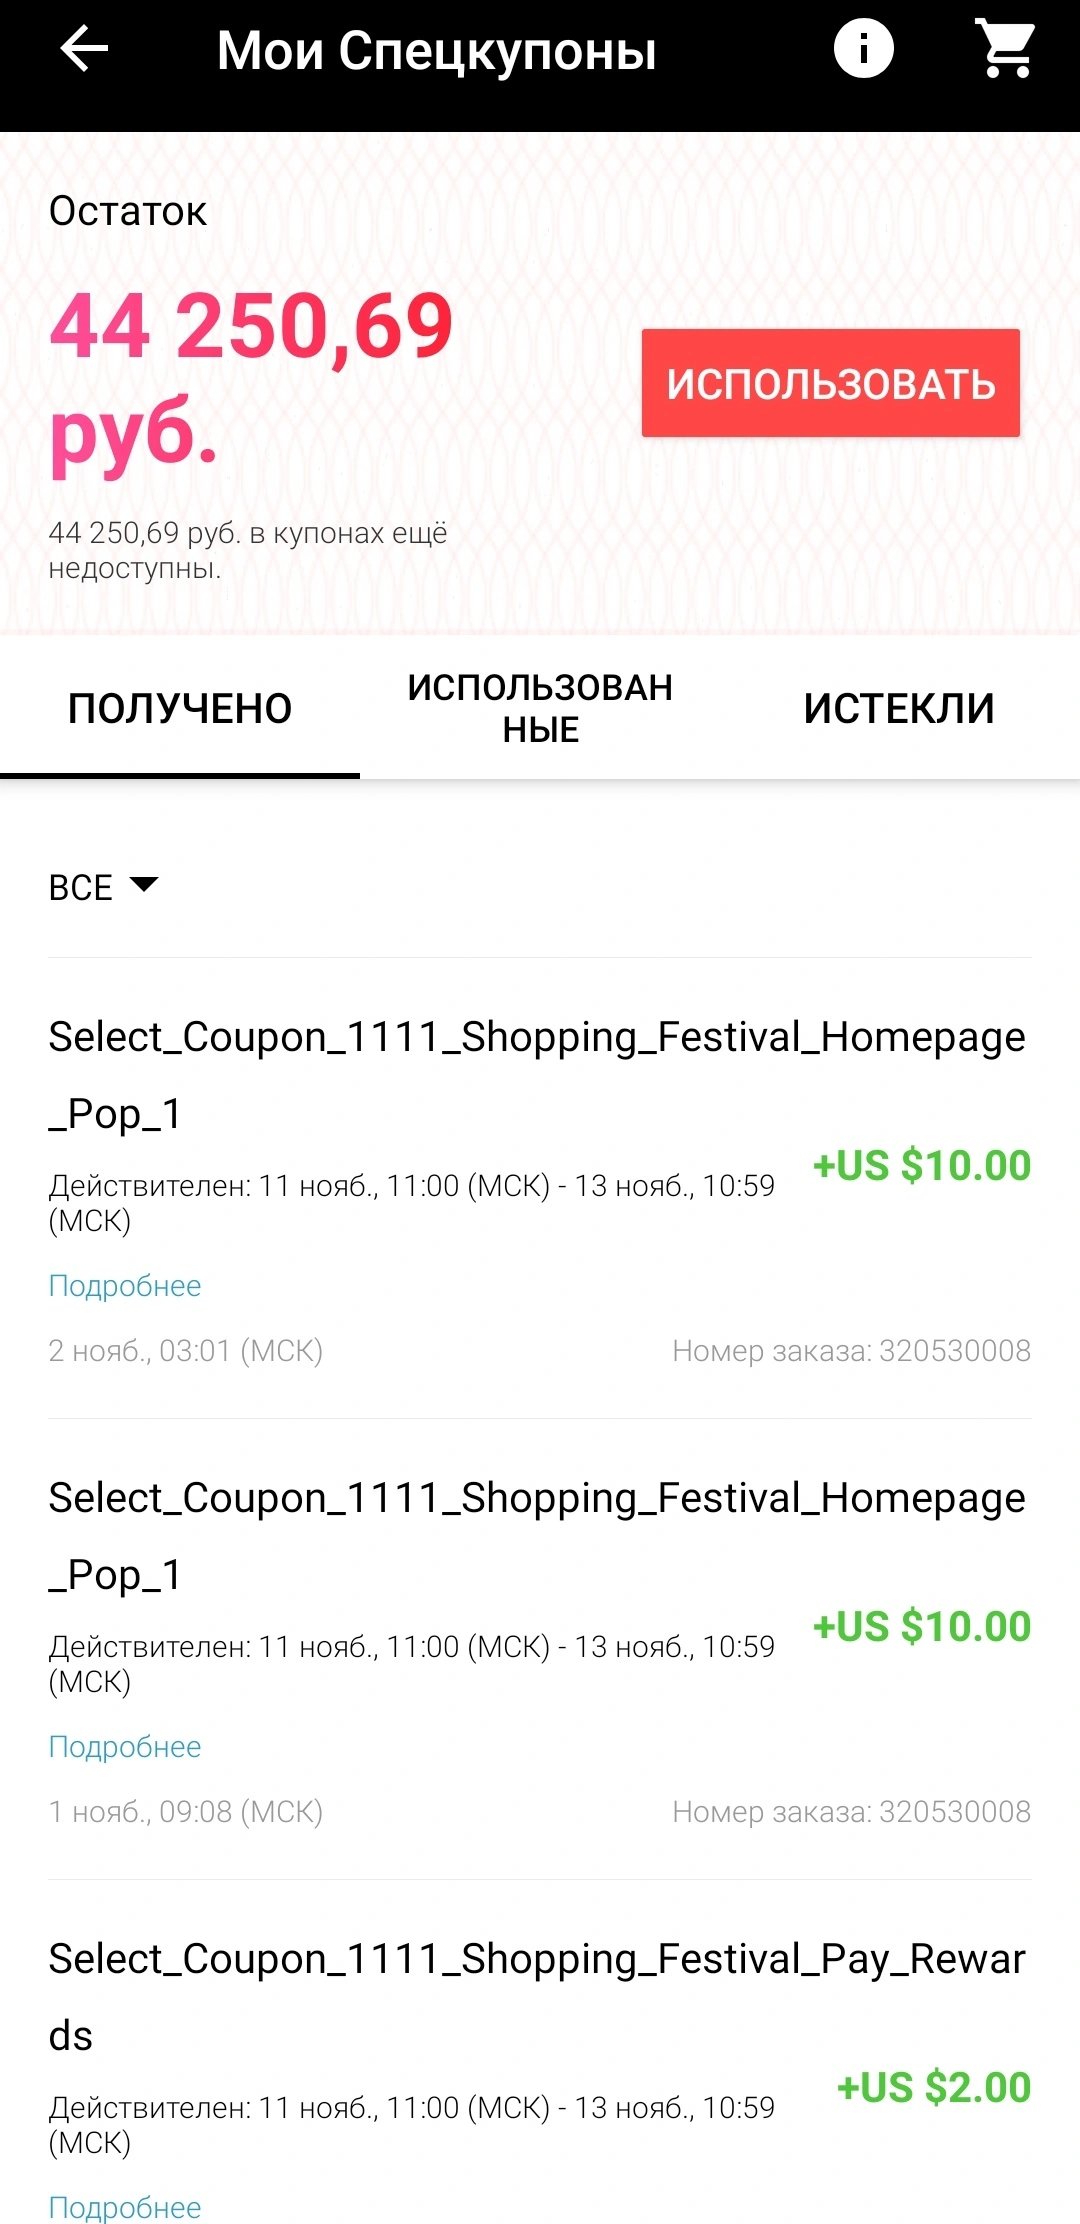The width and height of the screenshot is (1080, 2224).
Task: Open Подробнее link of second coupon
Action: (x=125, y=1746)
